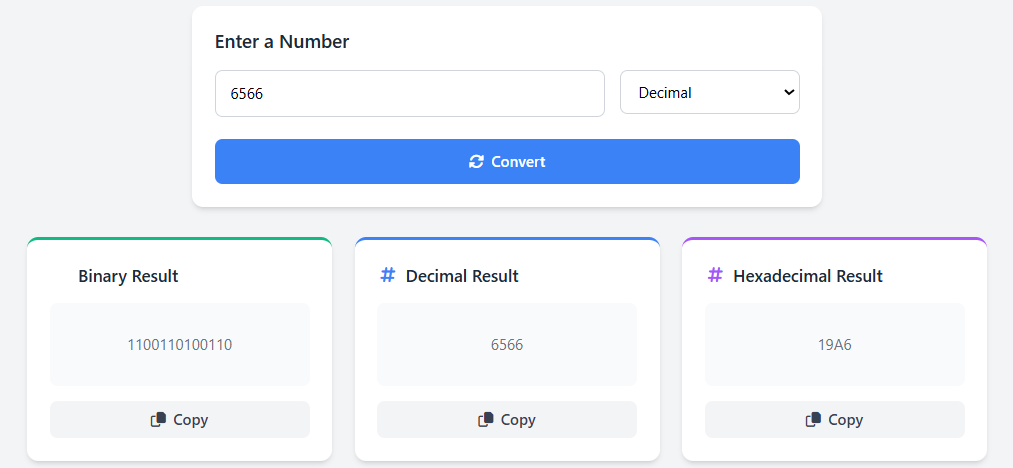Click the Decimal Result heading text

[462, 276]
